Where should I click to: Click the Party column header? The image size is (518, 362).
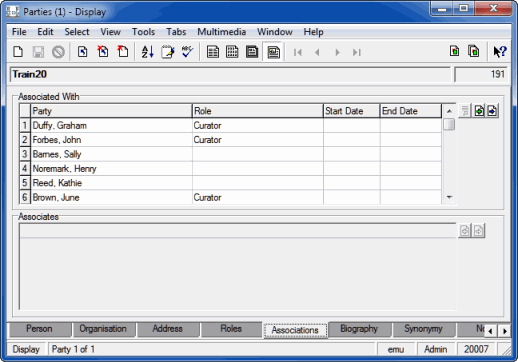click(x=111, y=111)
